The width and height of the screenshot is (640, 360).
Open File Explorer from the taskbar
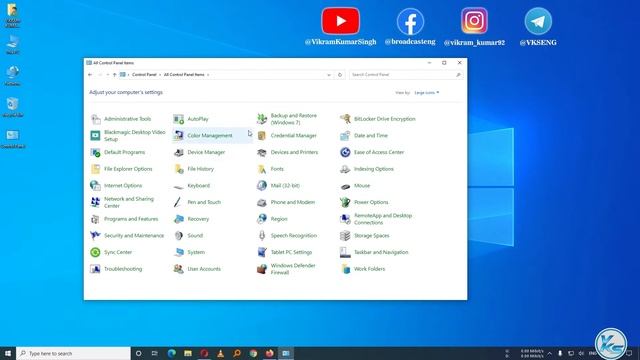(188, 353)
